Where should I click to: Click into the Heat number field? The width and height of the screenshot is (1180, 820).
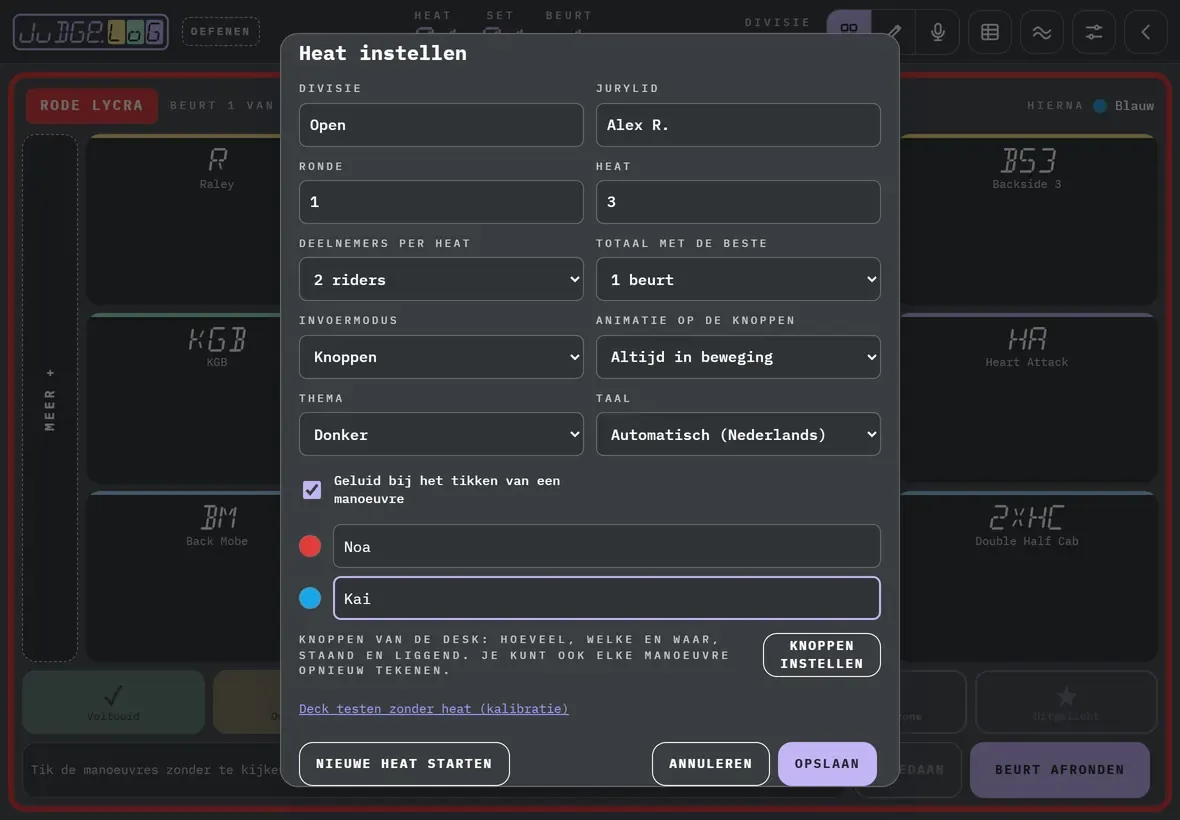(x=738, y=202)
